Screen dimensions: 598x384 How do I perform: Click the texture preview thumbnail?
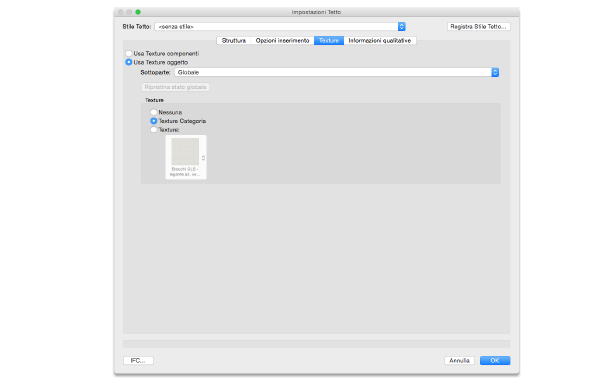click(x=185, y=151)
